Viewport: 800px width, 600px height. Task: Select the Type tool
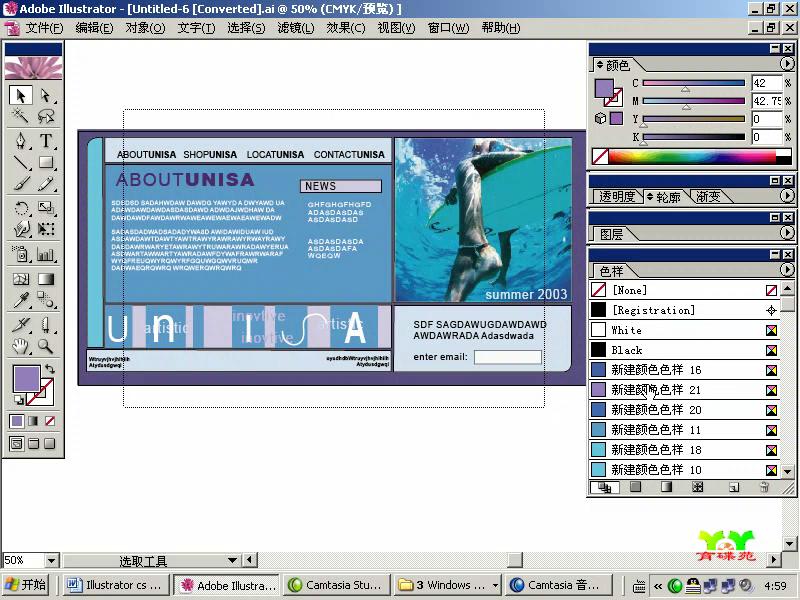pyautogui.click(x=45, y=141)
